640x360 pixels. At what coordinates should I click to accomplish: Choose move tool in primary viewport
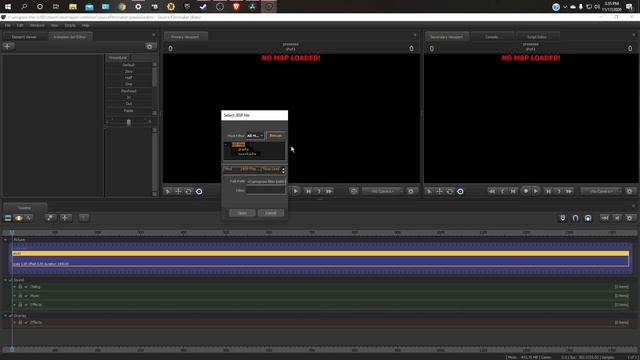coord(178,191)
